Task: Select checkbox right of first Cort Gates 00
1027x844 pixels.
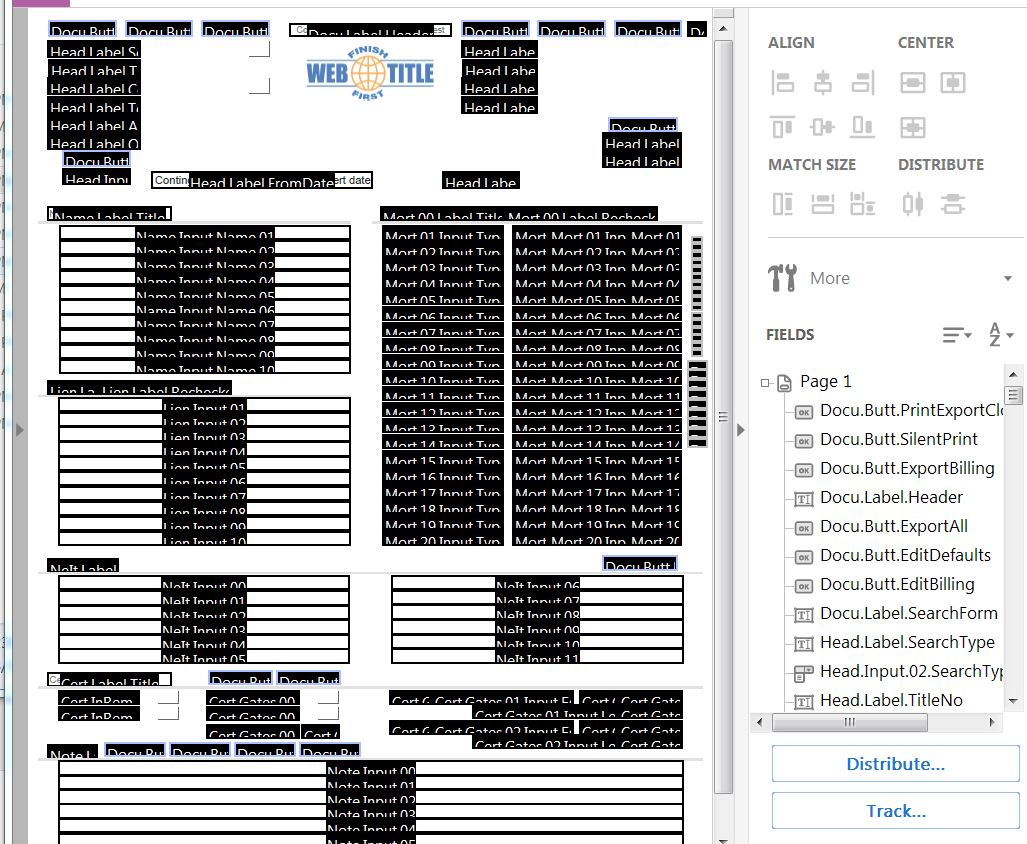Action: click(328, 697)
